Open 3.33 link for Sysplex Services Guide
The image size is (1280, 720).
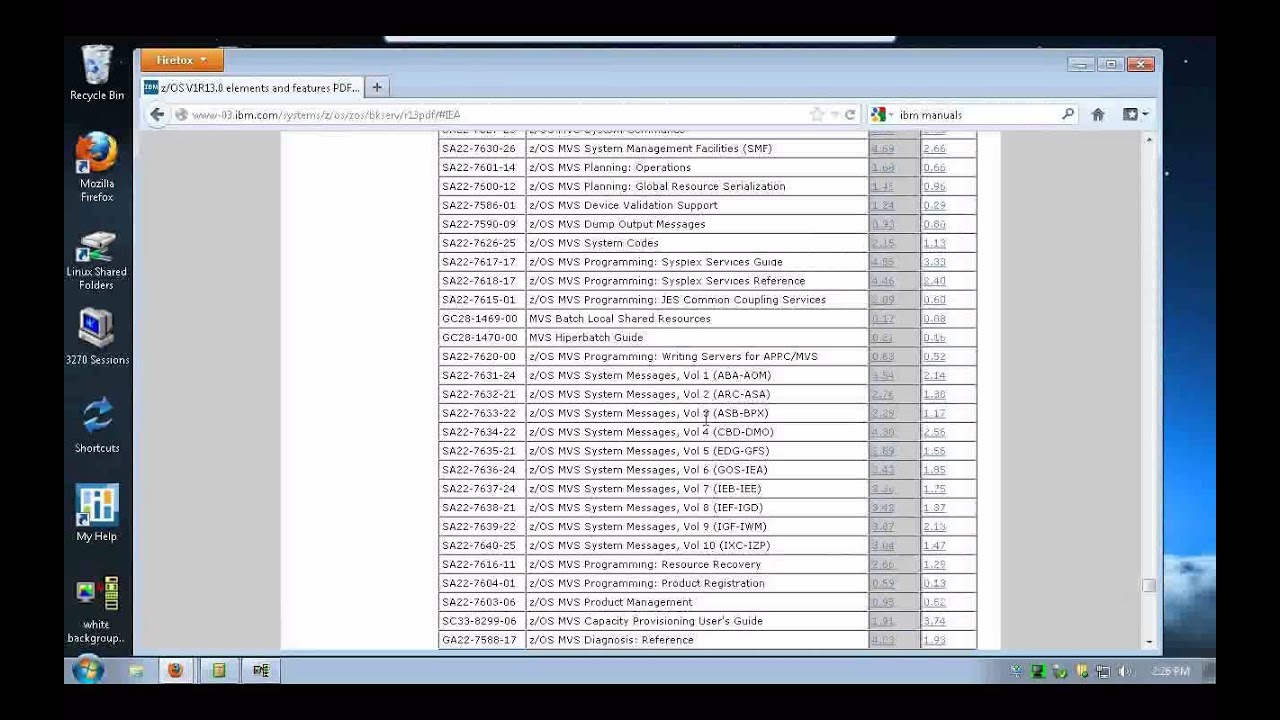coord(934,262)
